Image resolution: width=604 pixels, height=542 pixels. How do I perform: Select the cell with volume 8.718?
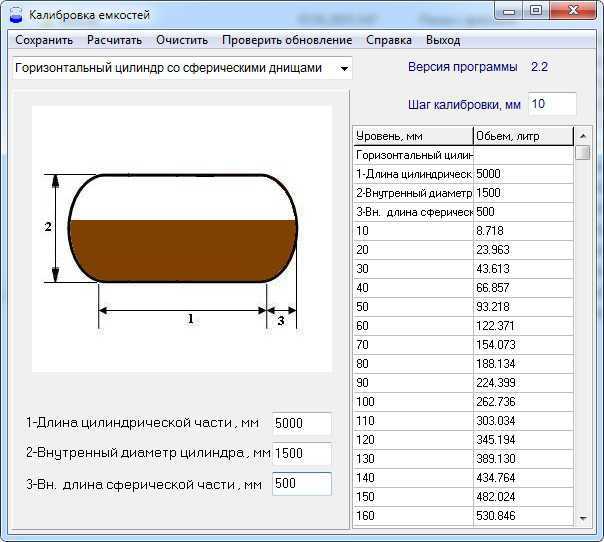point(523,231)
